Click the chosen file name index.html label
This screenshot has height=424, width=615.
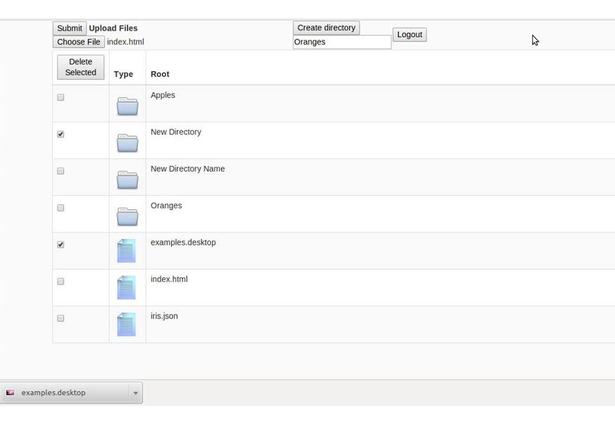tap(126, 42)
